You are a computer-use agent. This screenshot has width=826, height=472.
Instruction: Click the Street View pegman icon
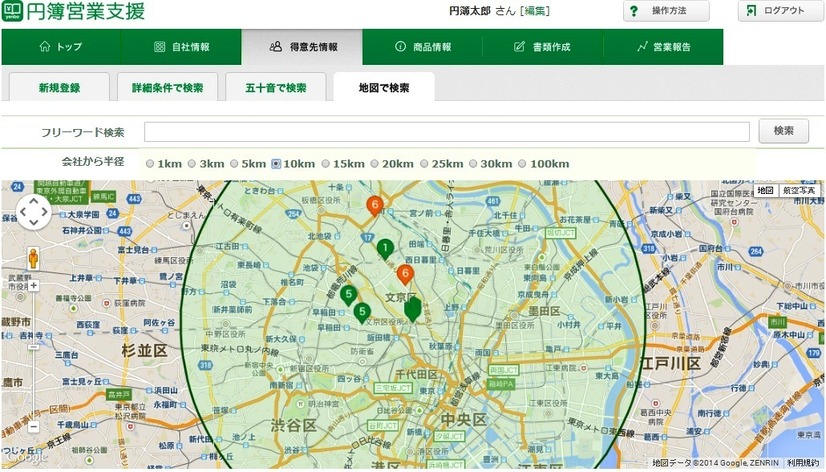tap(33, 258)
